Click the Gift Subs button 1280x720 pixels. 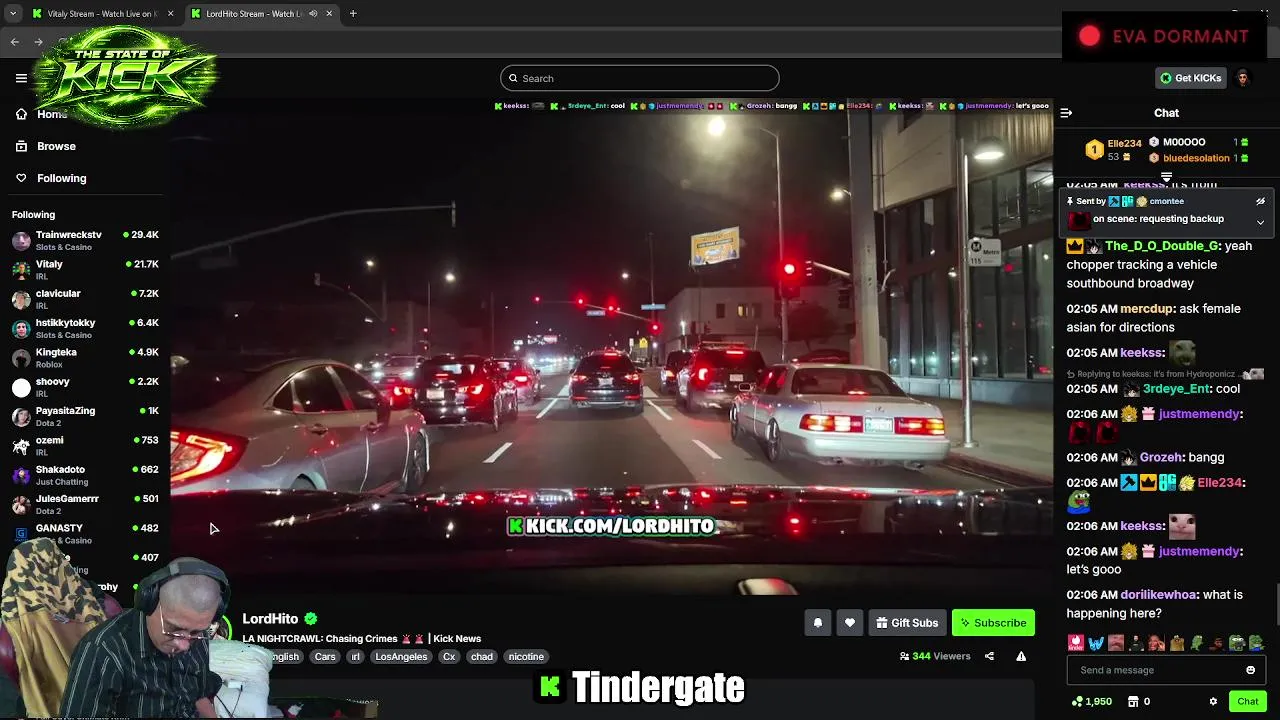pos(907,623)
